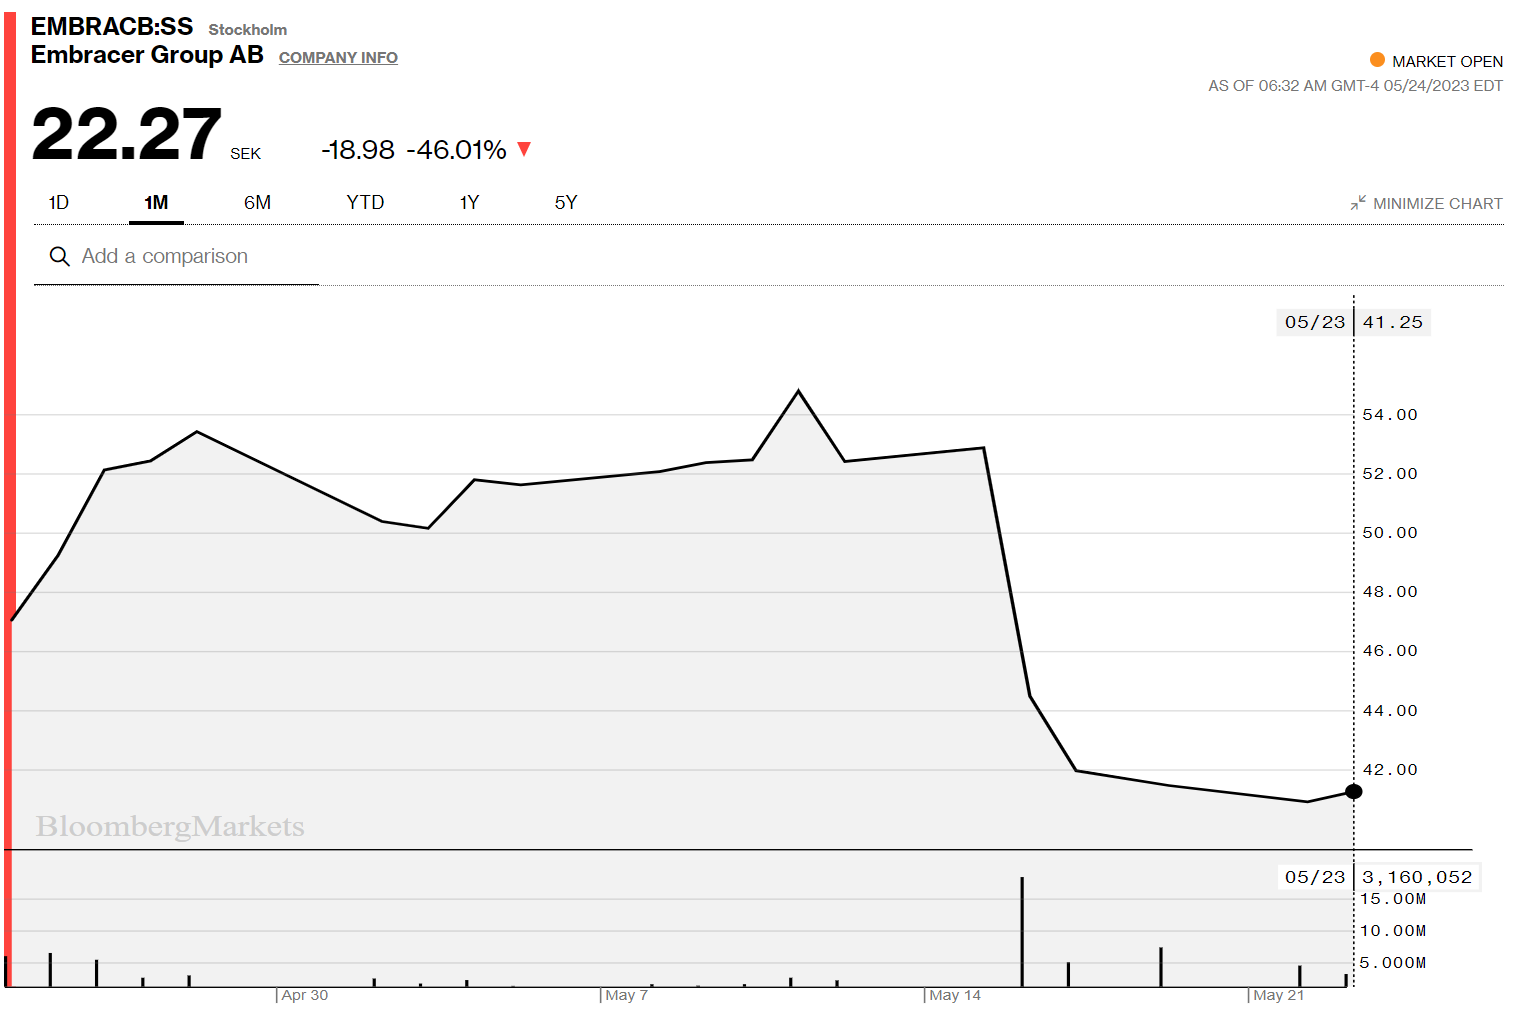Click the search magnifier icon
This screenshot has width=1533, height=1022.
pos(60,257)
